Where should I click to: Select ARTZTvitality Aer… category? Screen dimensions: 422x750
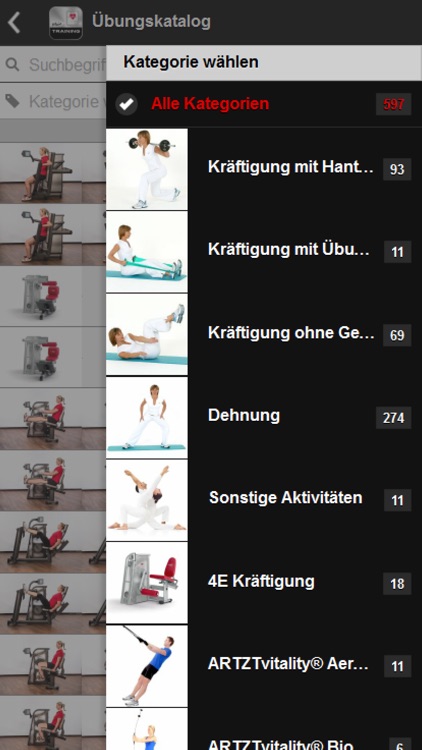(x=264, y=665)
